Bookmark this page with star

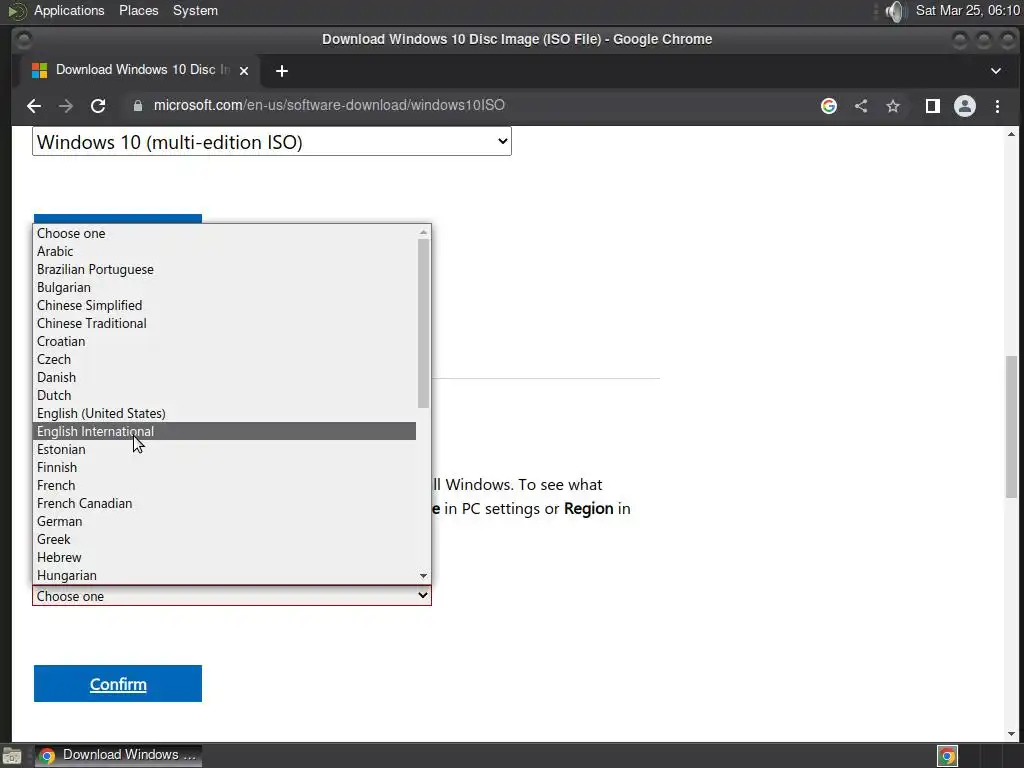tap(893, 106)
